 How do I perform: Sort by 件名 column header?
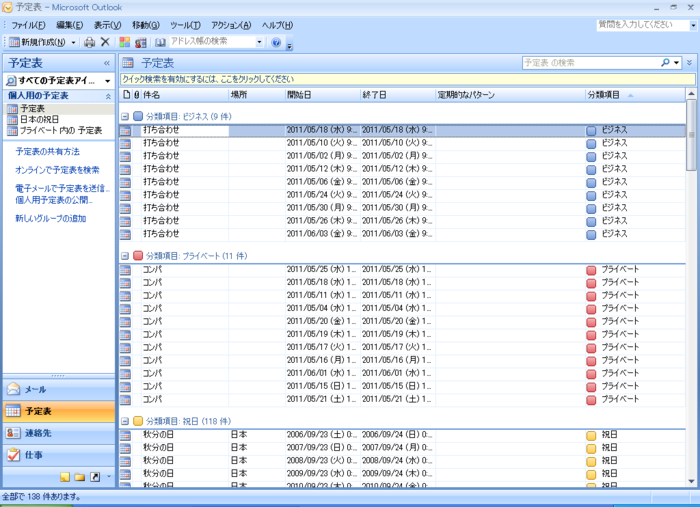185,95
